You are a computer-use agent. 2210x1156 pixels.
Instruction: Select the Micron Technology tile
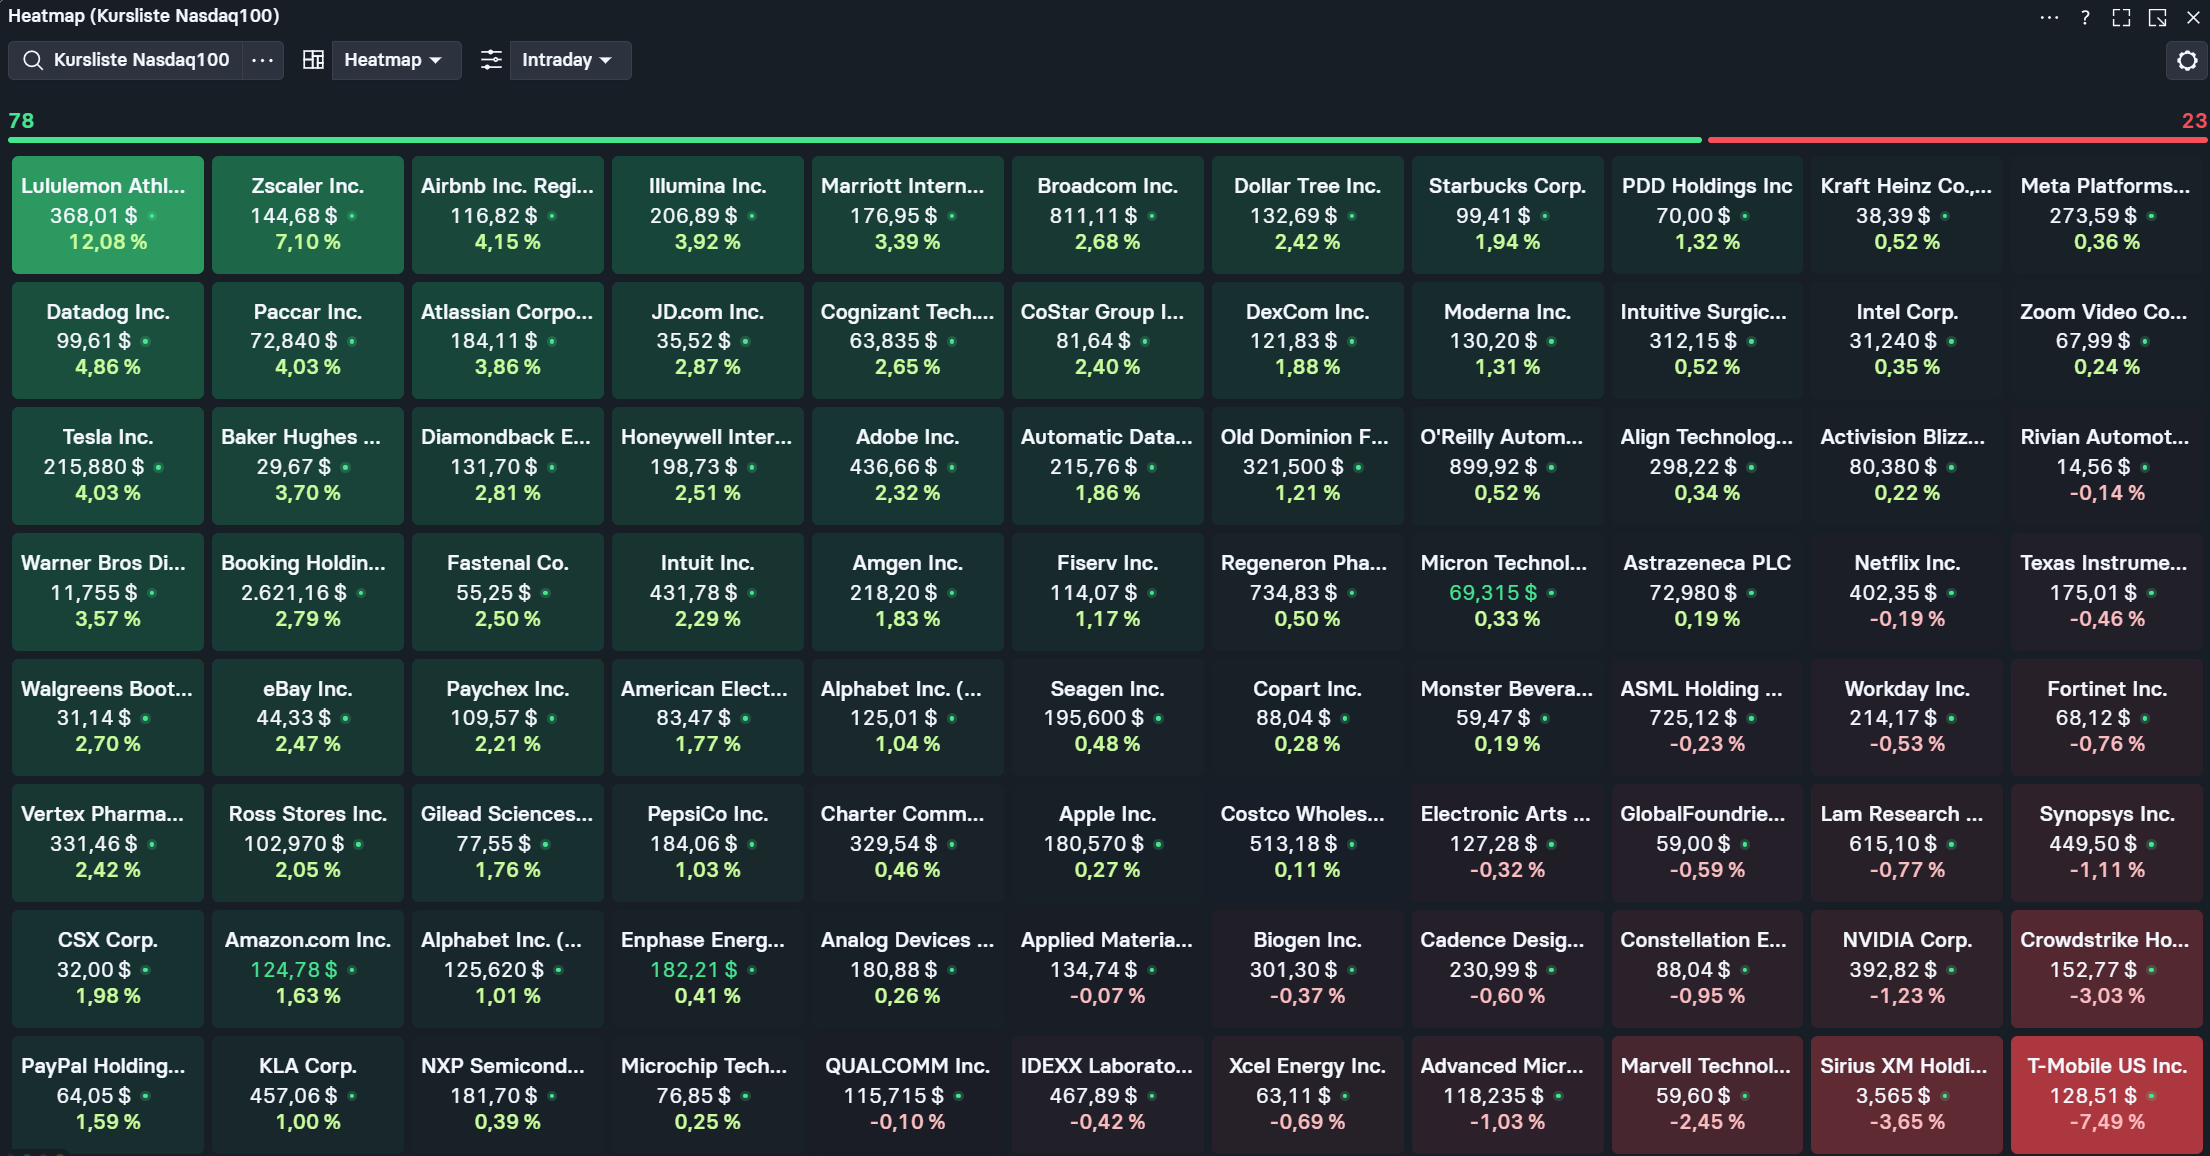point(1508,592)
